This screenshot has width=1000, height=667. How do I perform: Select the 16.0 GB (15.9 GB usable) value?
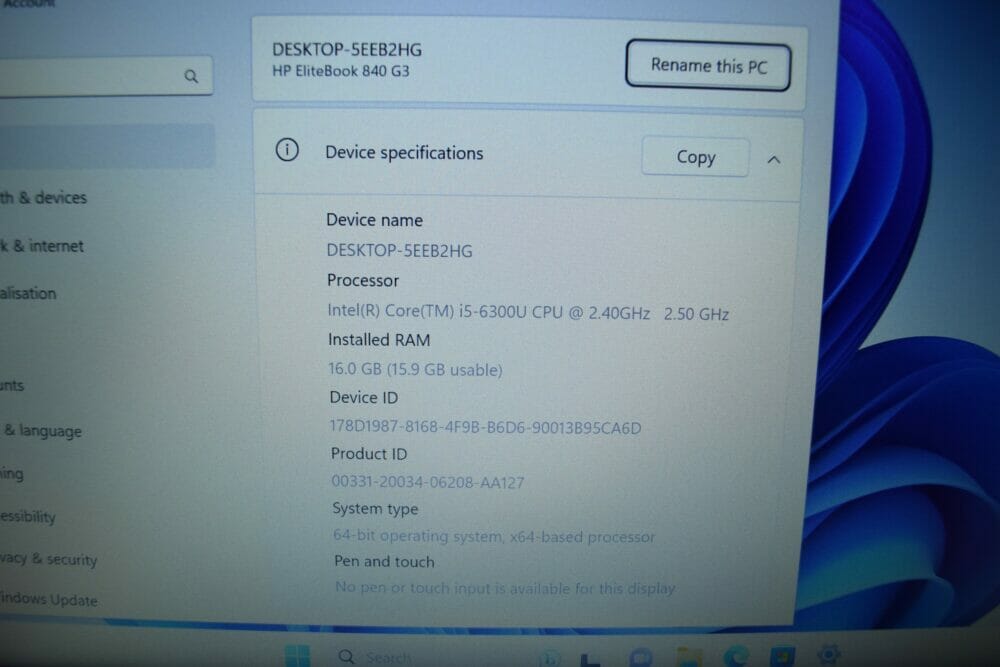click(x=415, y=370)
